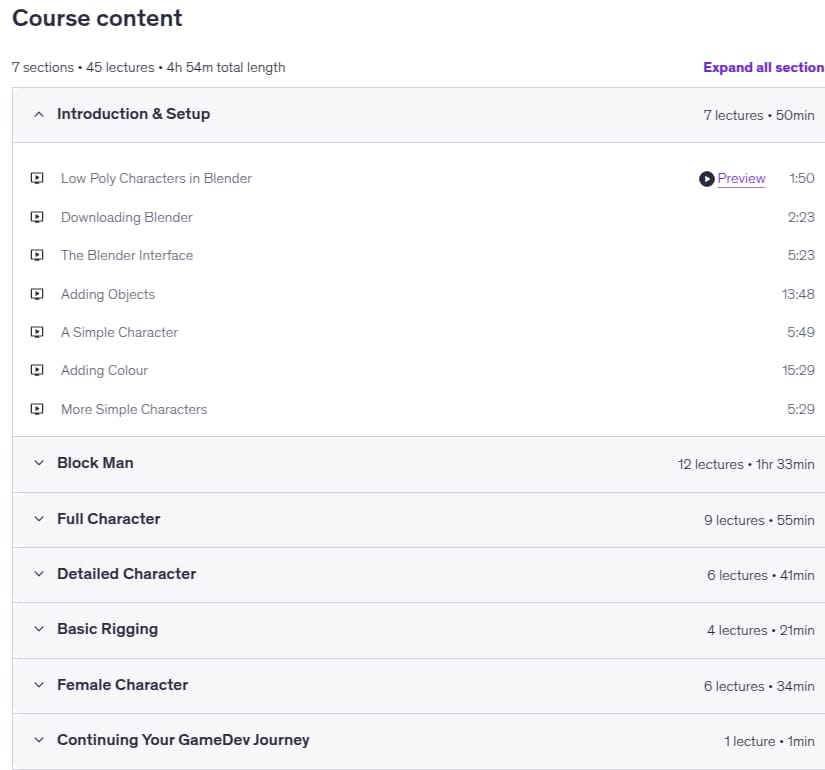The image size is (825, 770).
Task: Click the Detailed Character section title
Action: pyautogui.click(x=126, y=574)
